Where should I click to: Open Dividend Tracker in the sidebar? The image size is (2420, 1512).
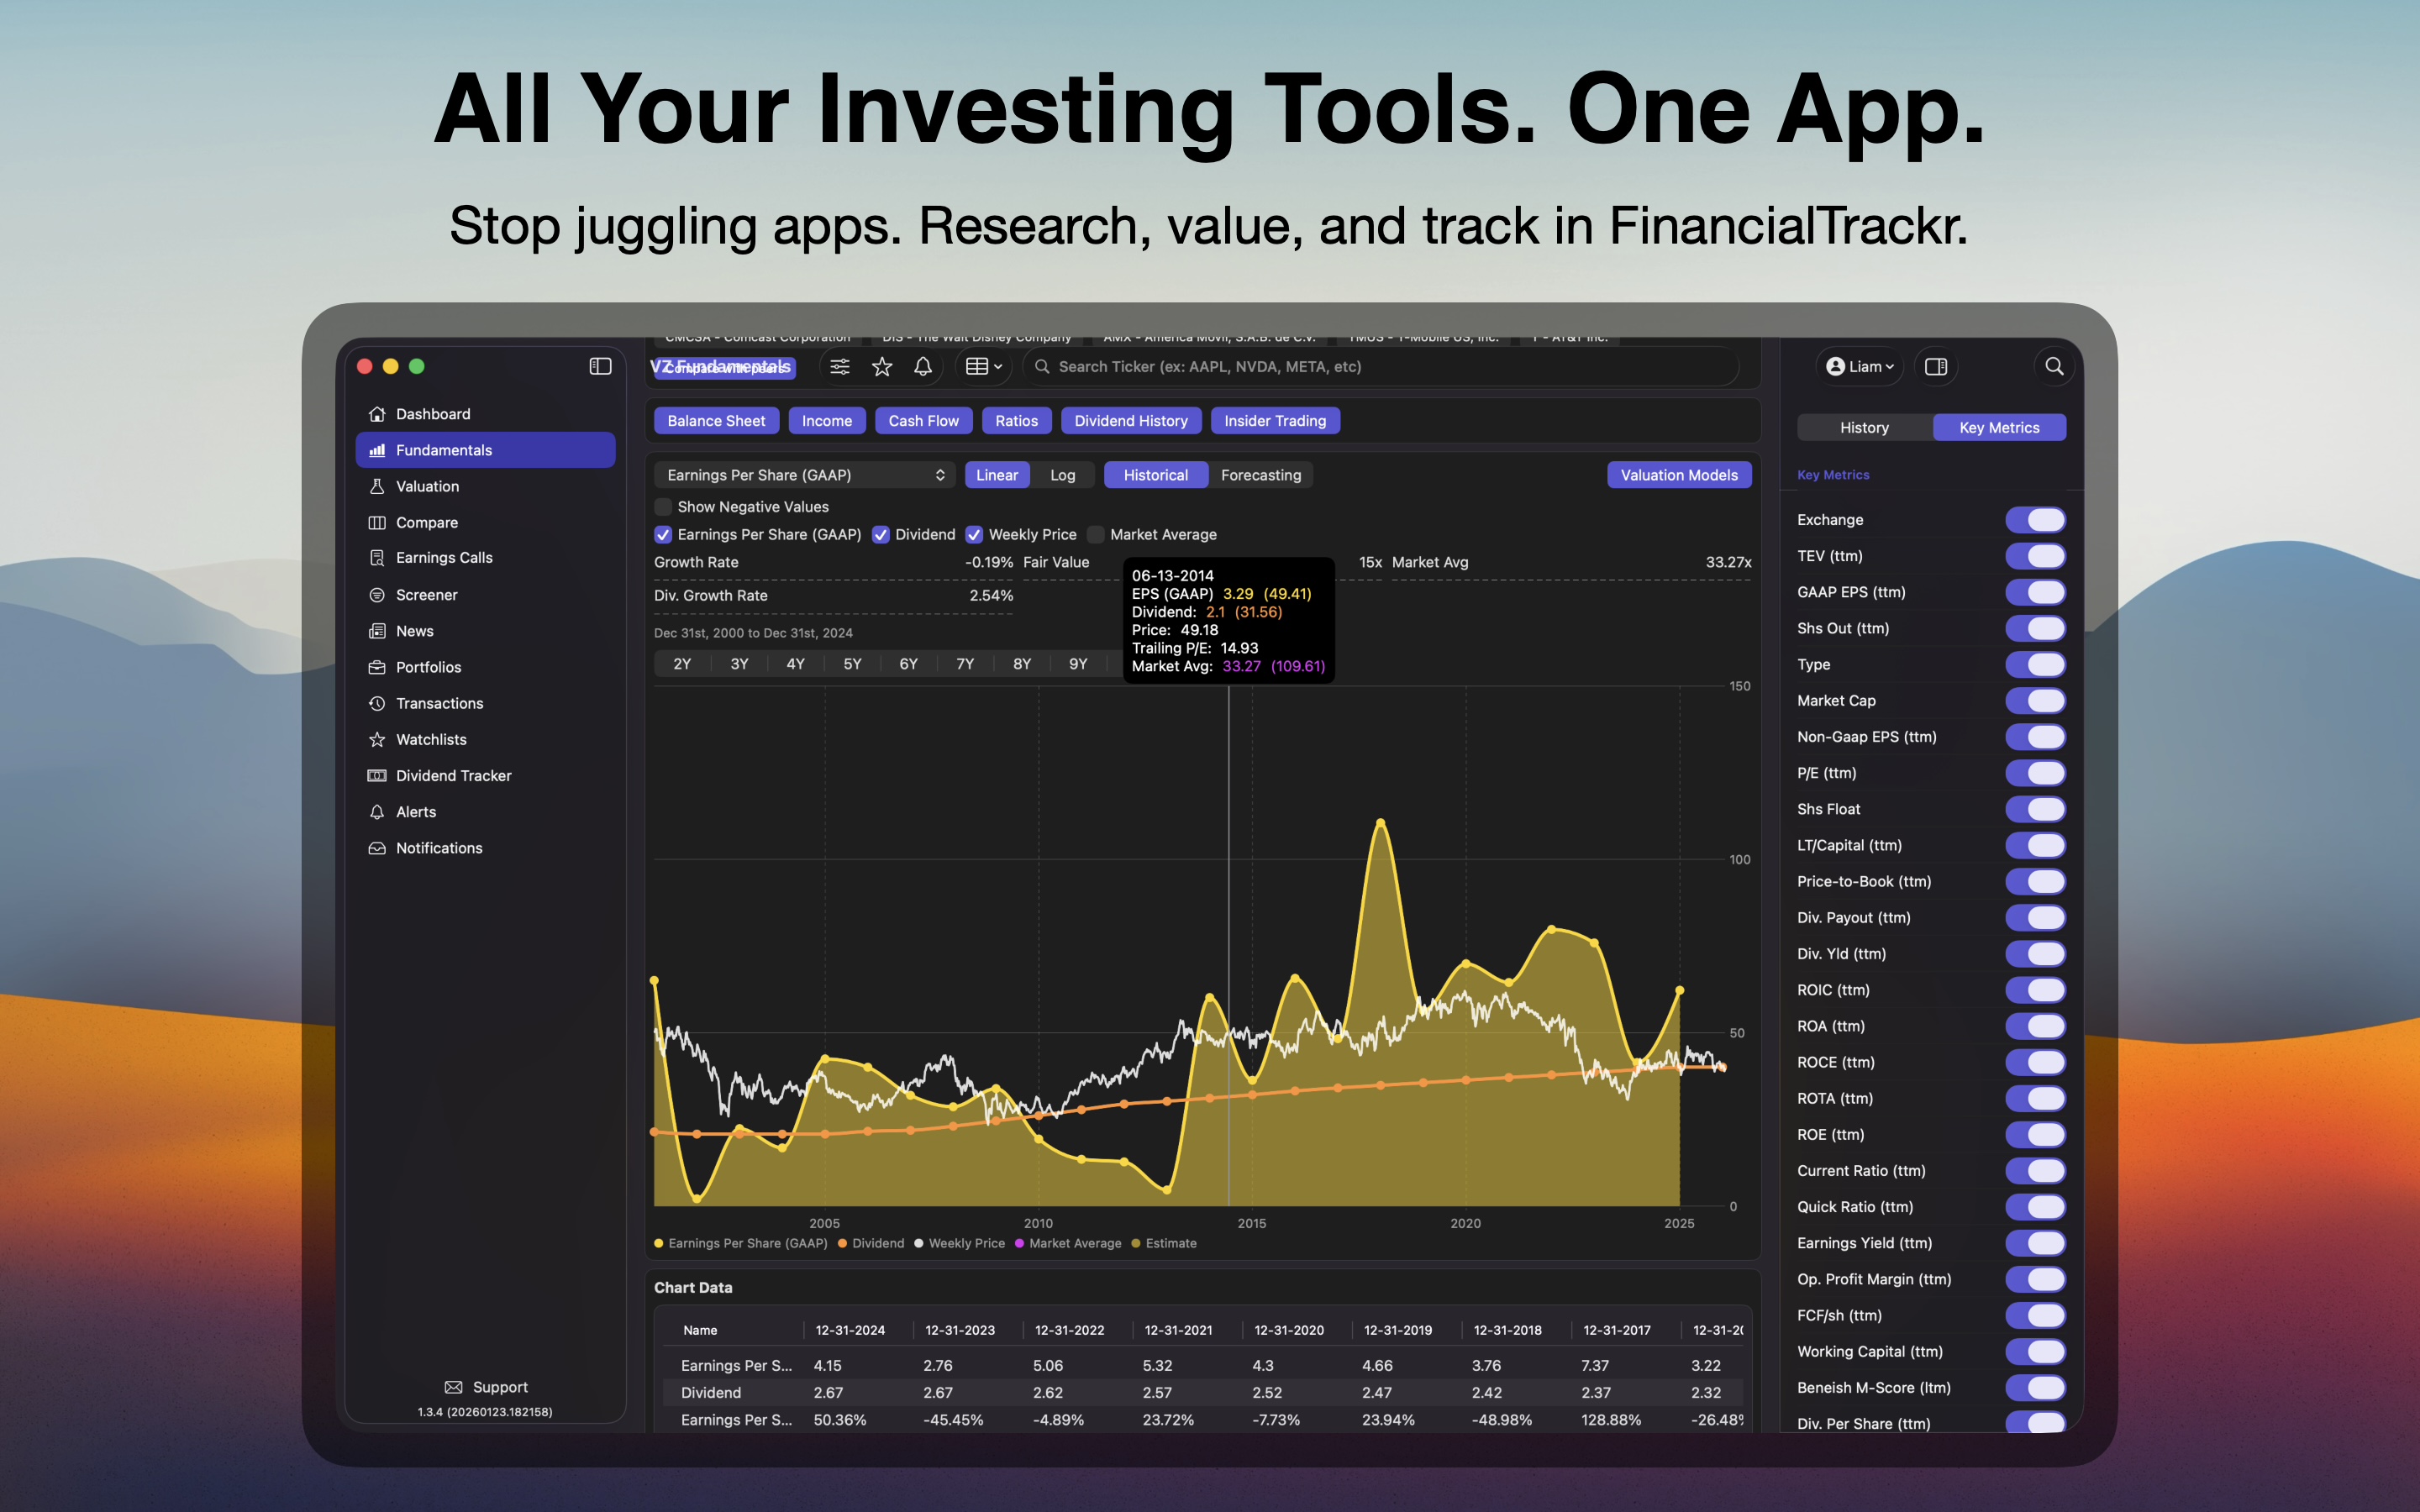click(453, 776)
